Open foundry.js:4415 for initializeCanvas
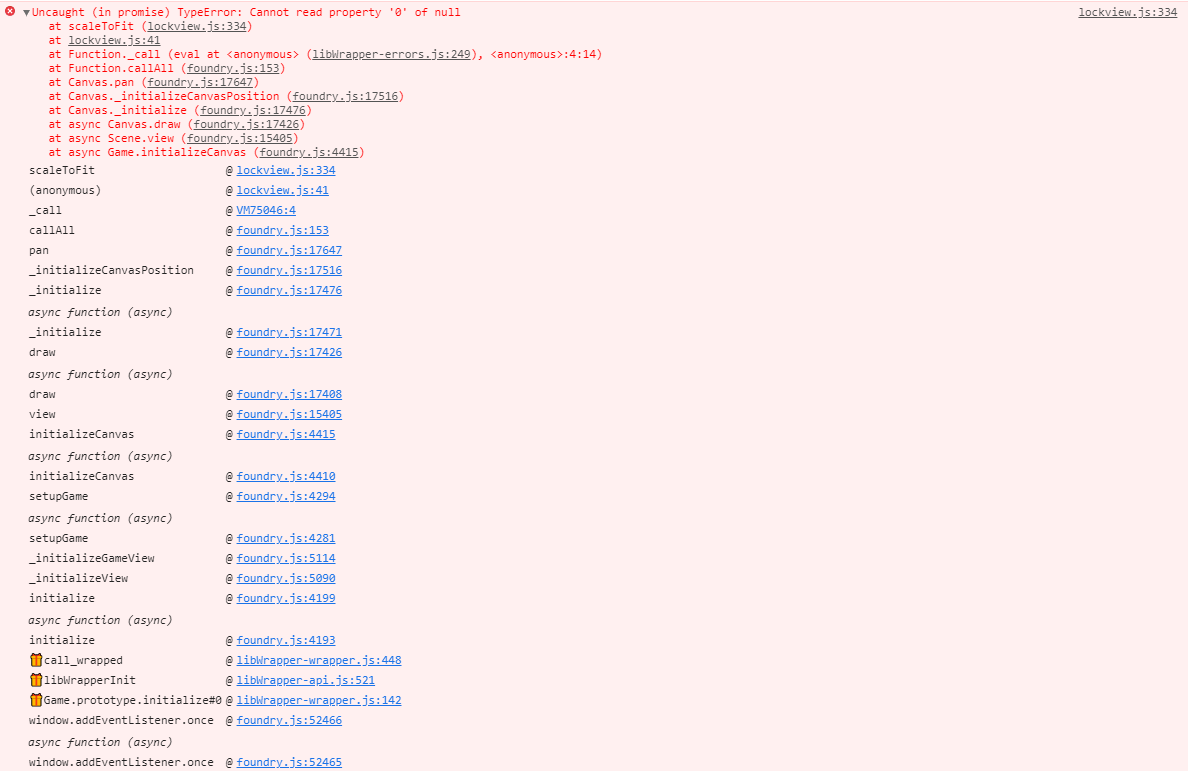This screenshot has width=1188, height=771. pos(287,434)
